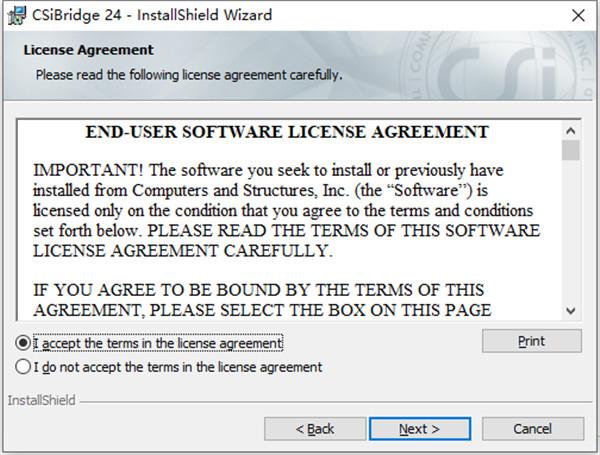Viewport: 600px width, 455px height.
Task: Click the 'IMPORTANT!' paragraph in the license text
Action: [287, 210]
